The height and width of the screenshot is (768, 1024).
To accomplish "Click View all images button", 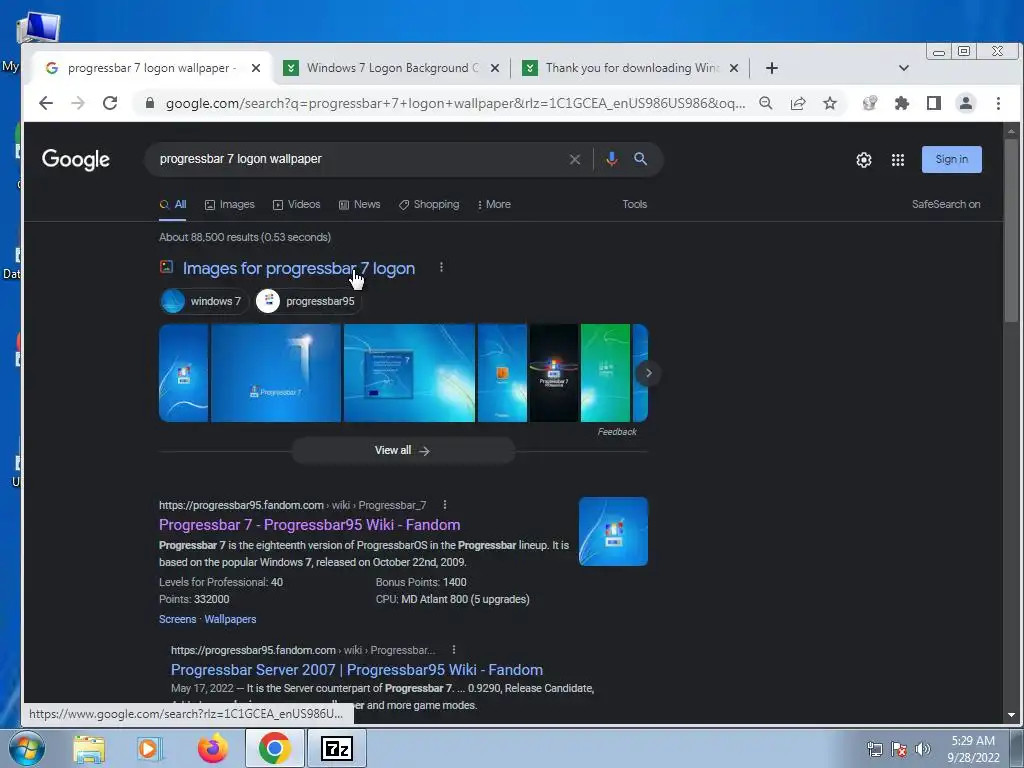I will point(403,451).
